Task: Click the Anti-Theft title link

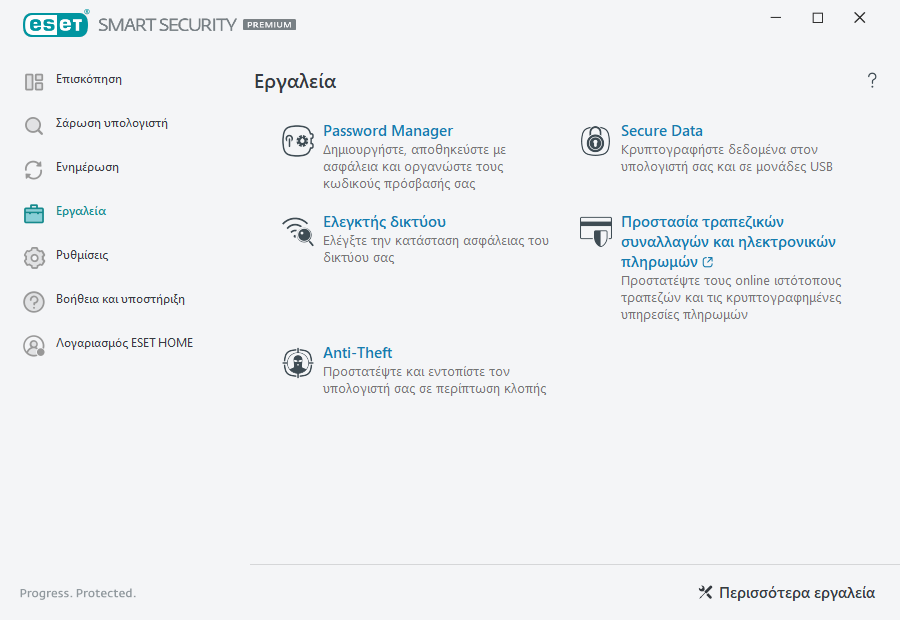Action: point(357,353)
